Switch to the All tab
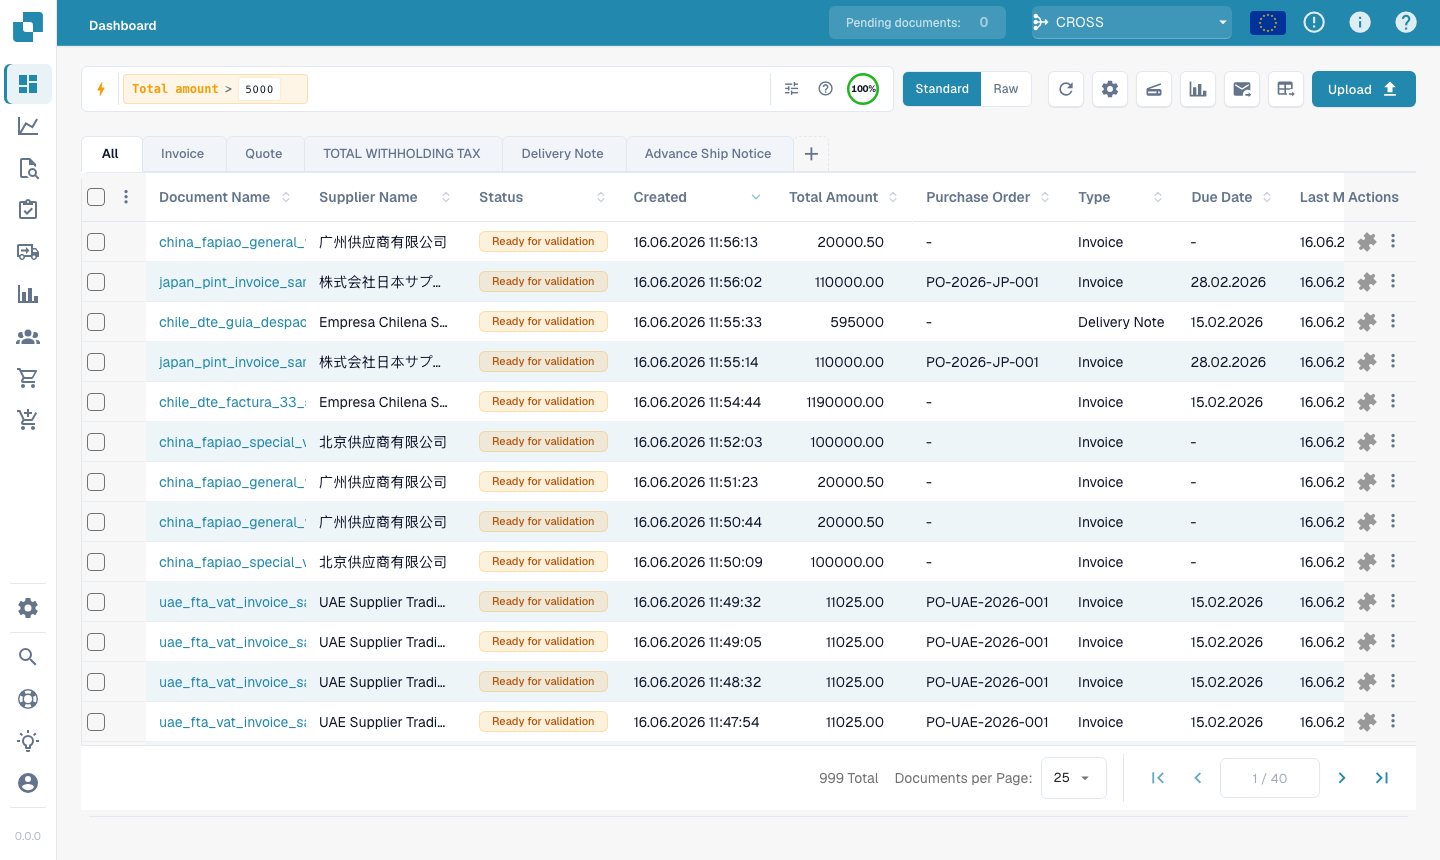 (x=110, y=154)
